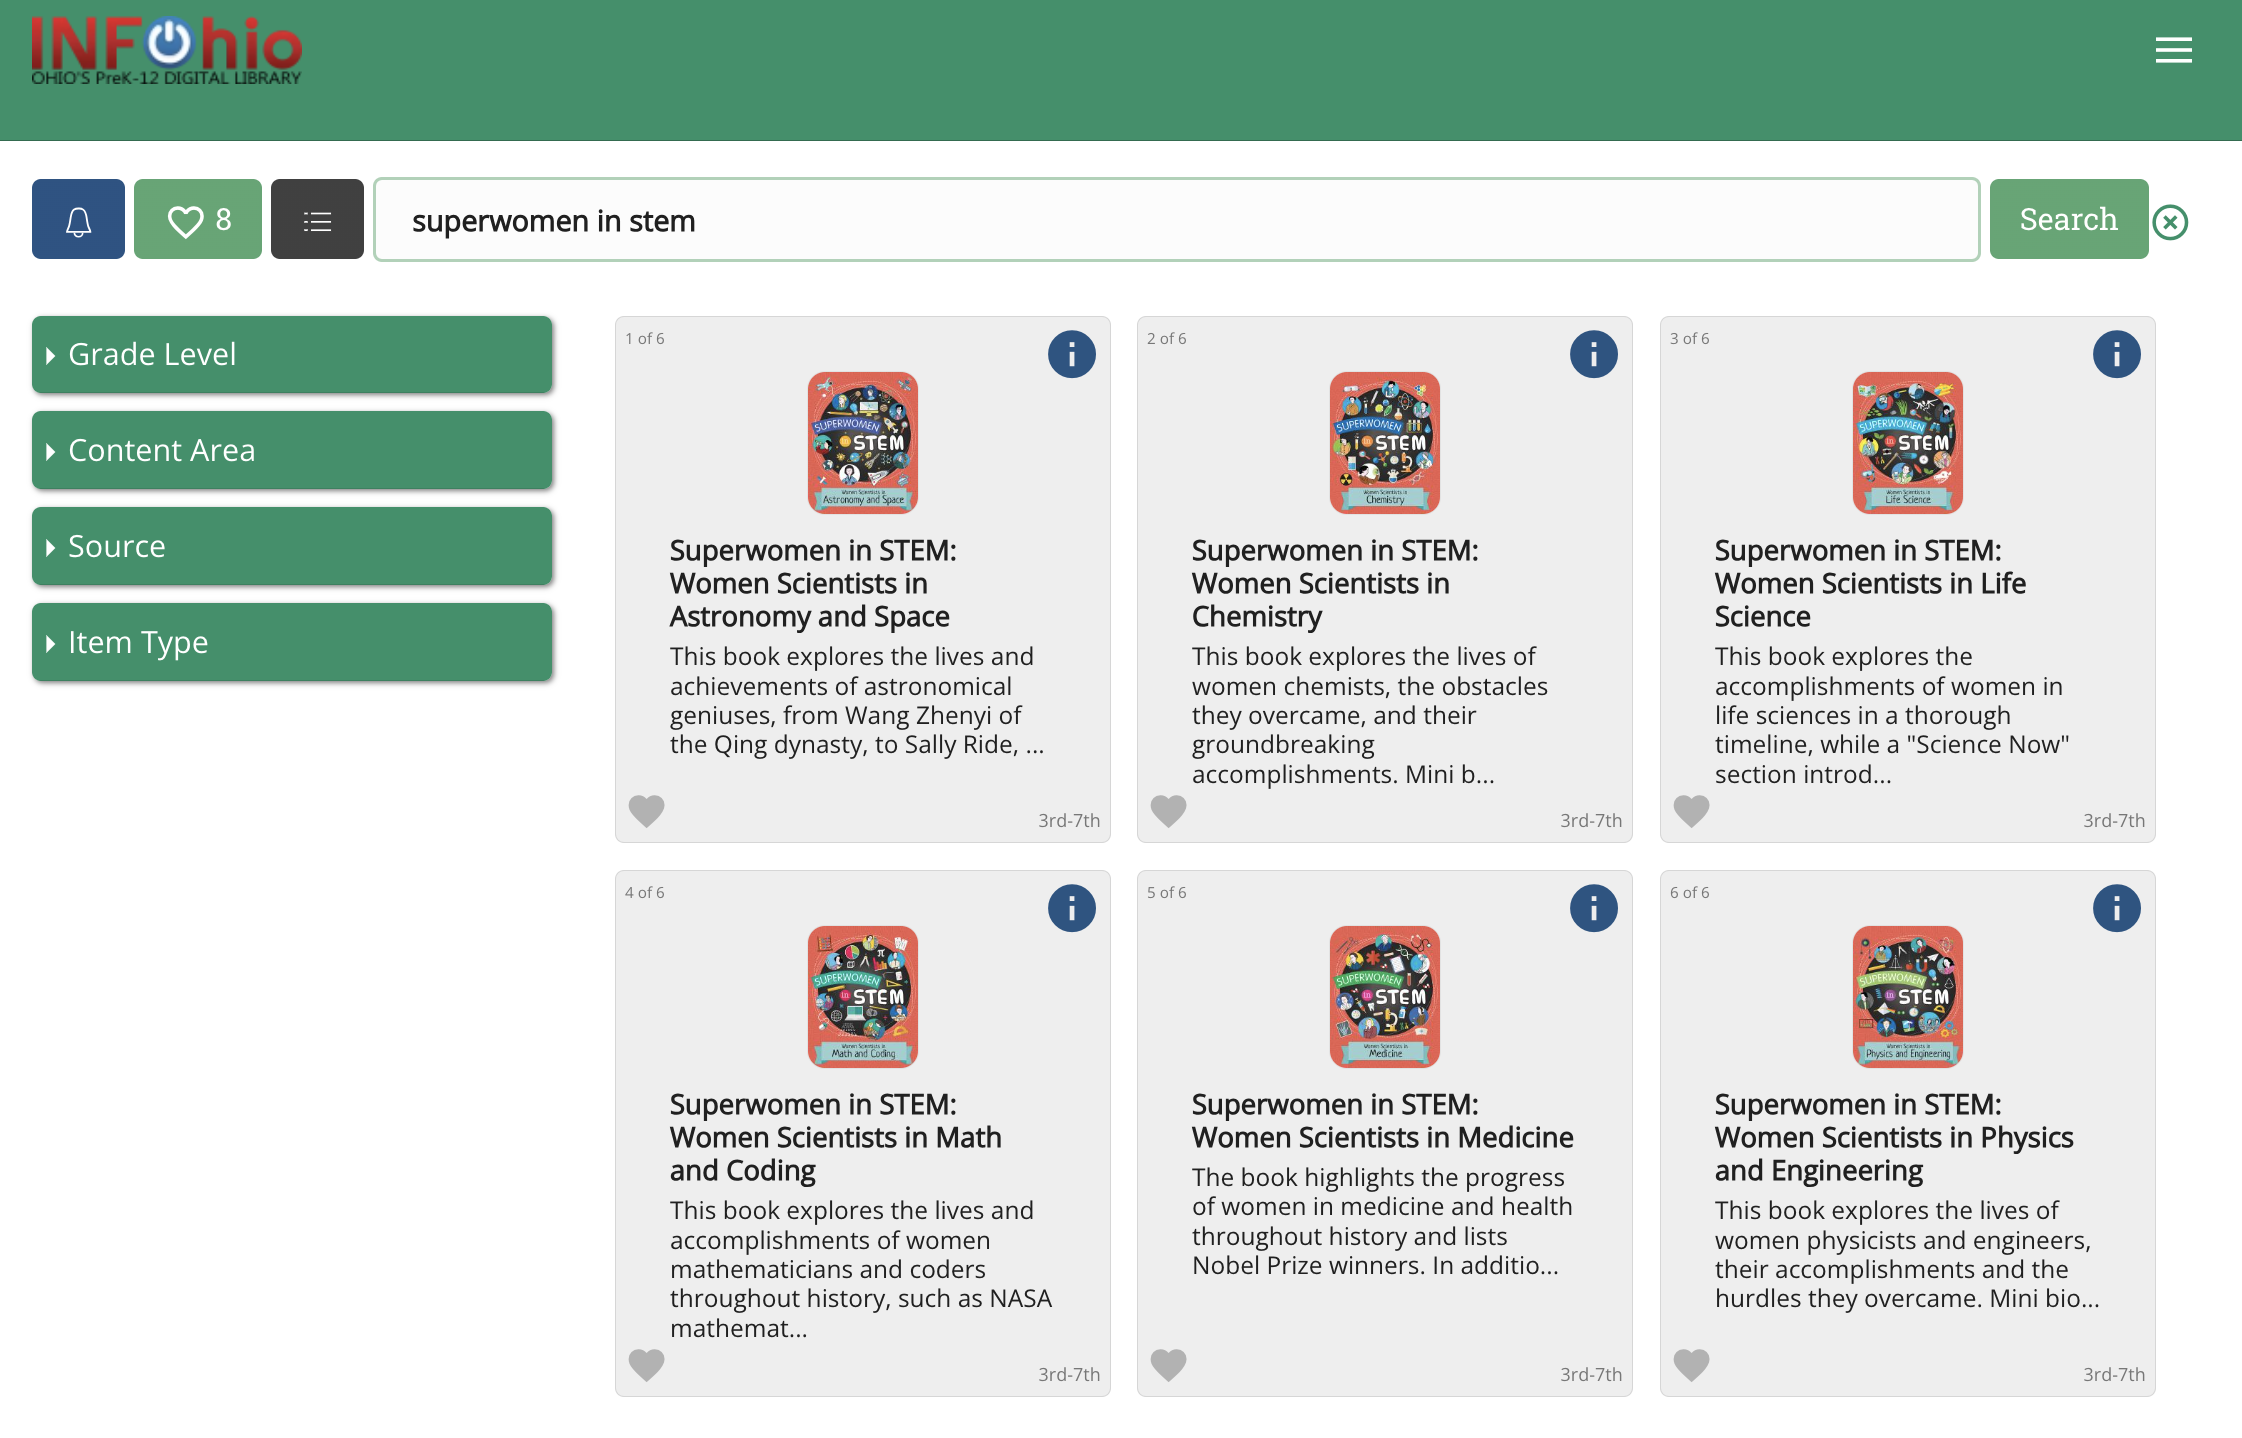Click the search magnifier button
The image size is (2242, 1438).
2067,219
